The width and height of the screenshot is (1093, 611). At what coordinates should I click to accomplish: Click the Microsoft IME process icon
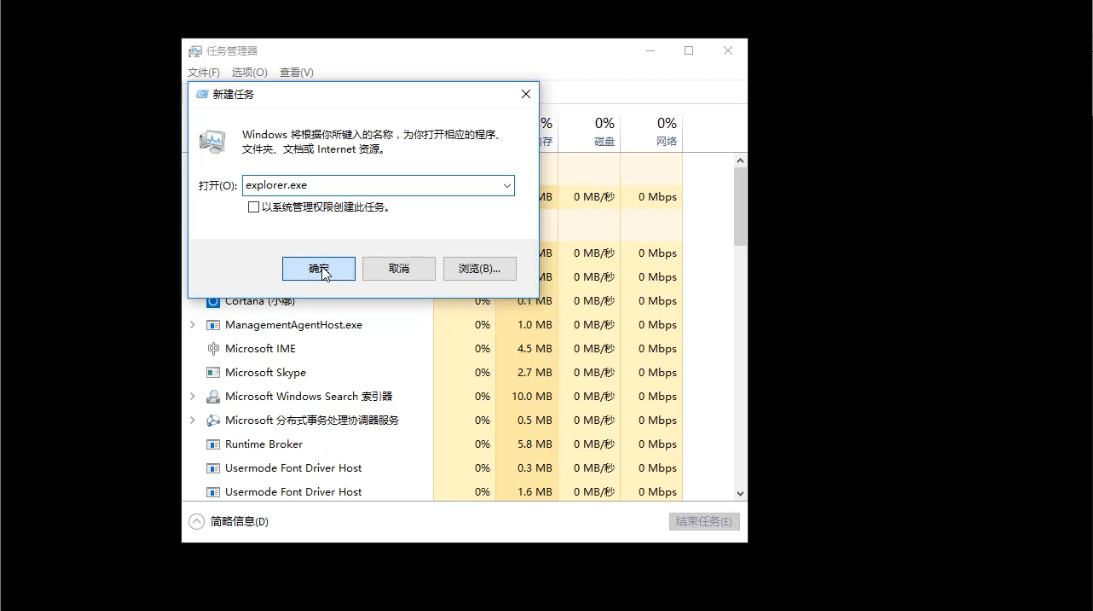213,349
